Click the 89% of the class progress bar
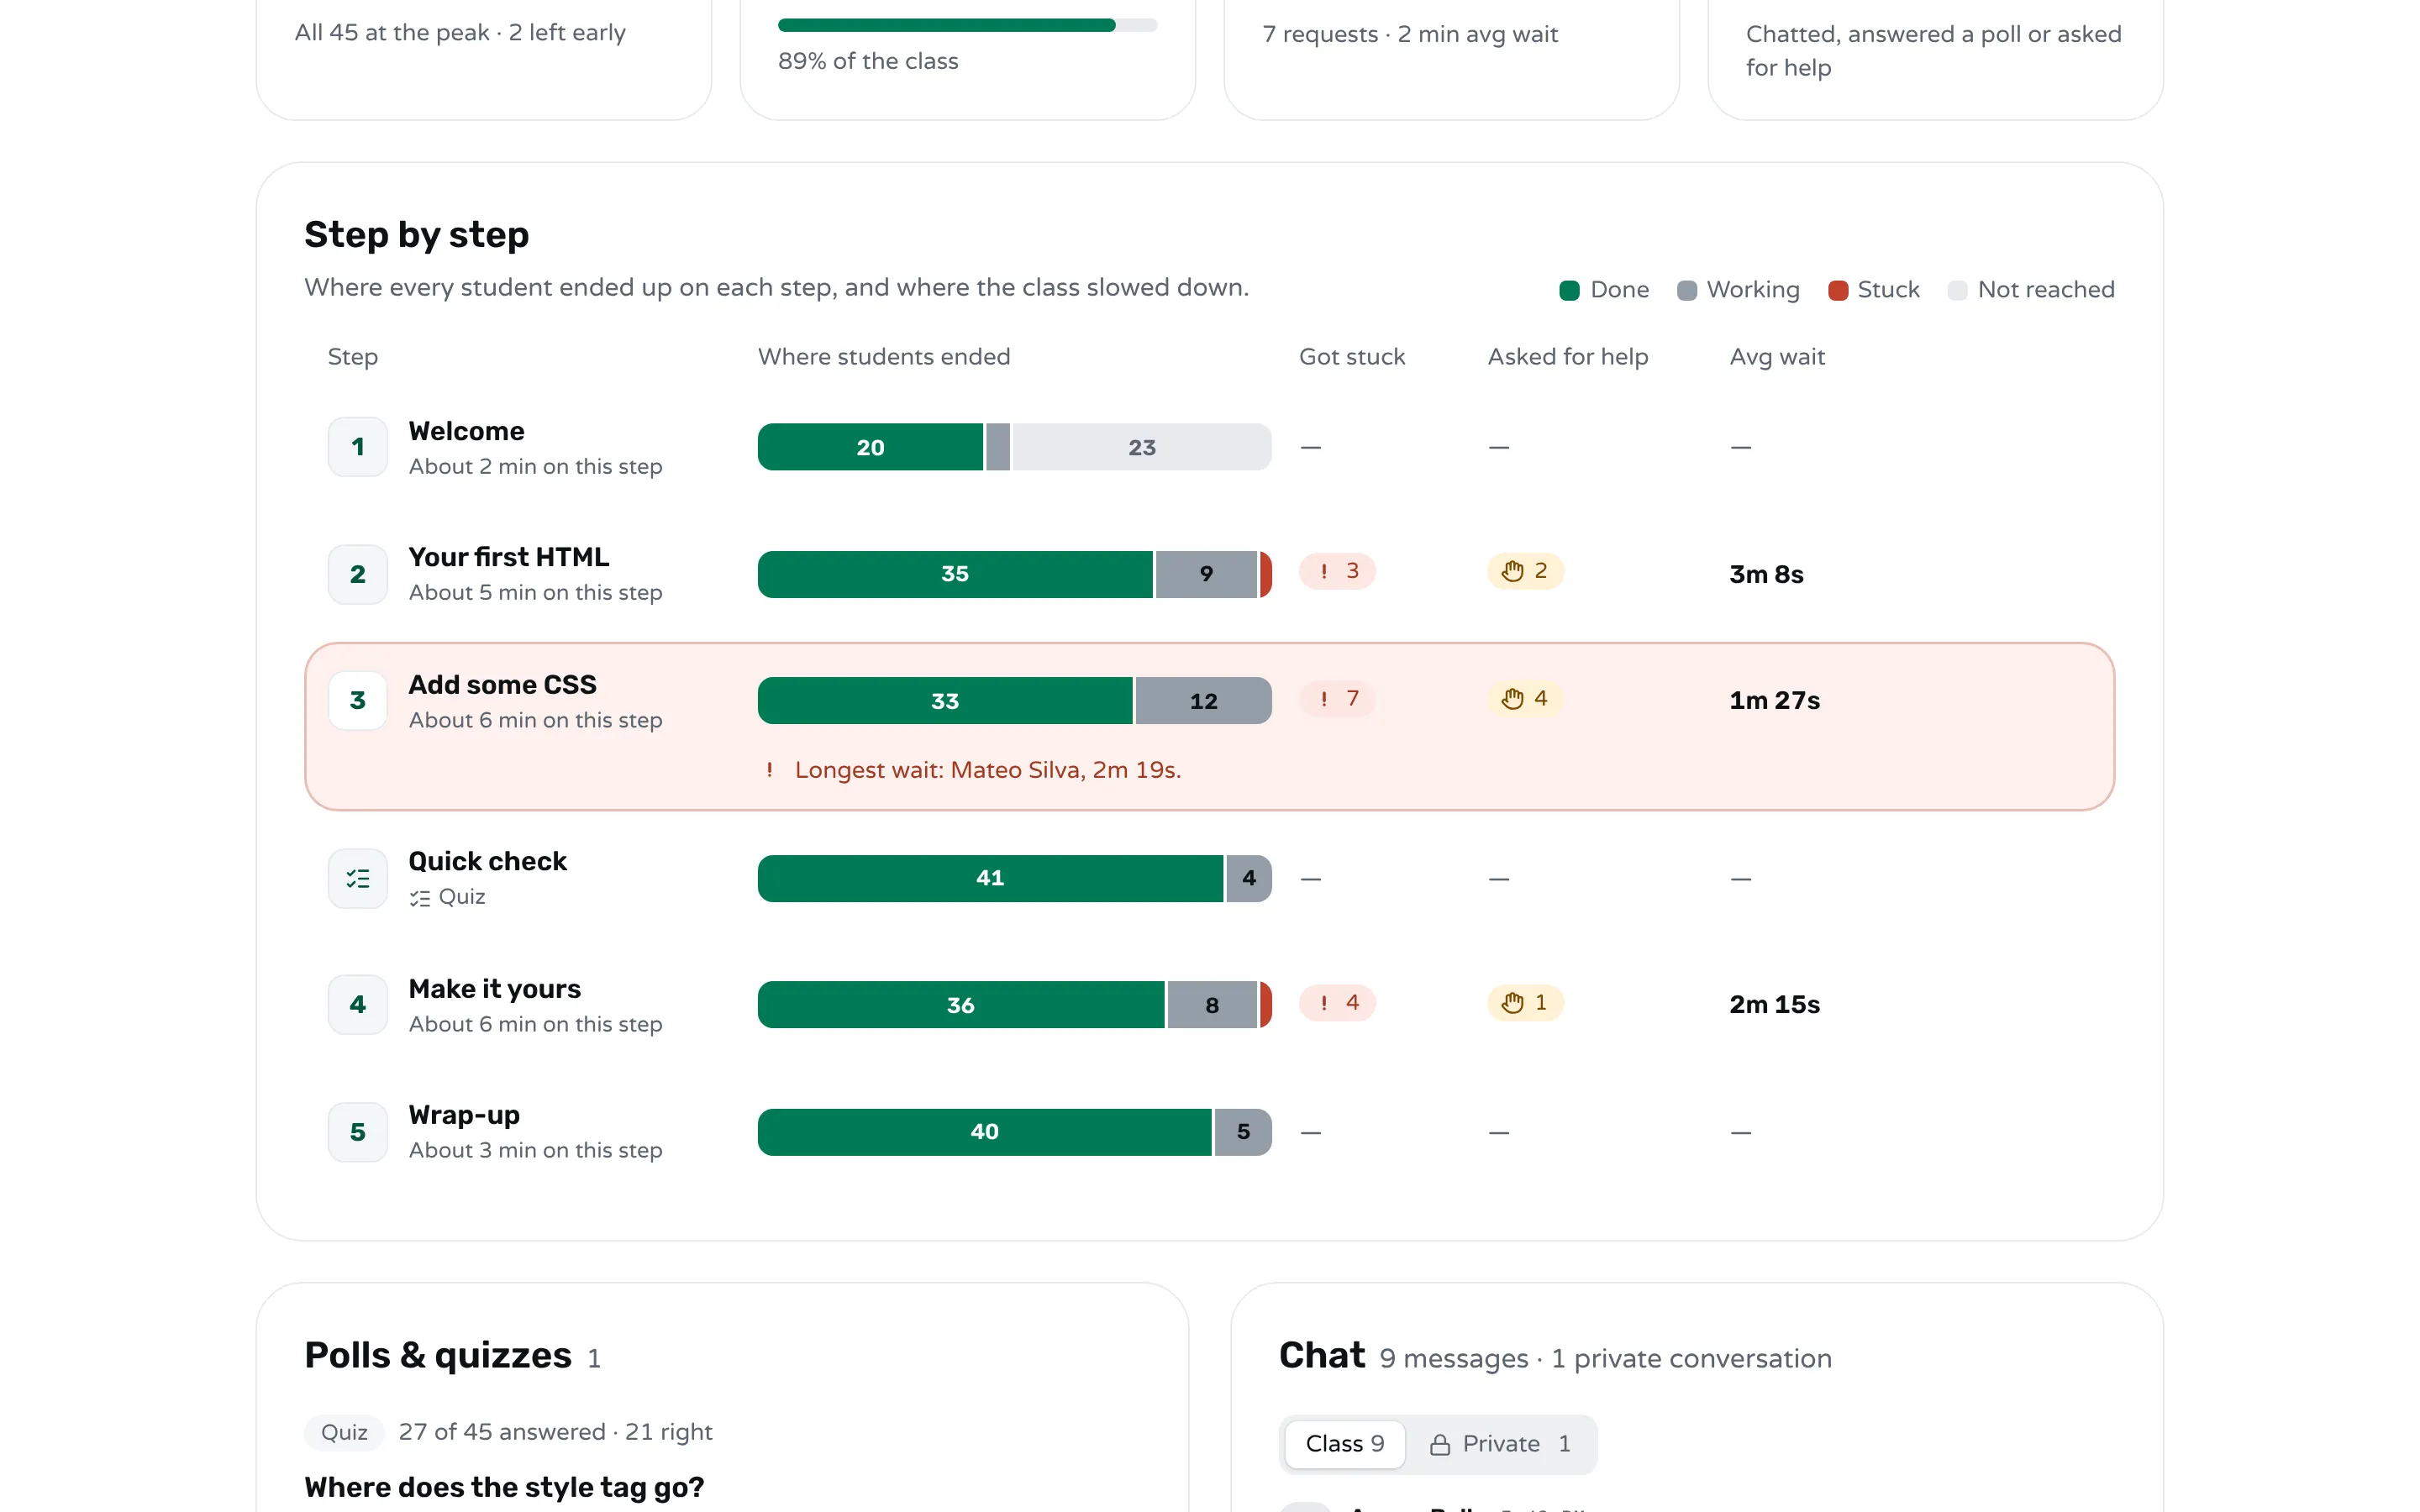This screenshot has width=2420, height=1512. point(967,25)
